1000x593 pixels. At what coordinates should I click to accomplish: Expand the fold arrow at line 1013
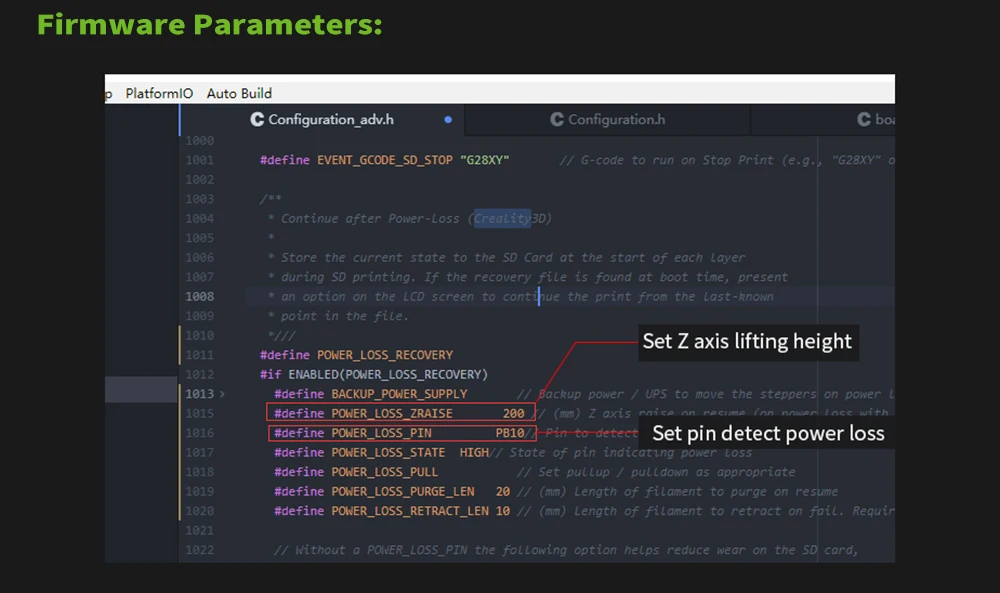click(x=222, y=394)
